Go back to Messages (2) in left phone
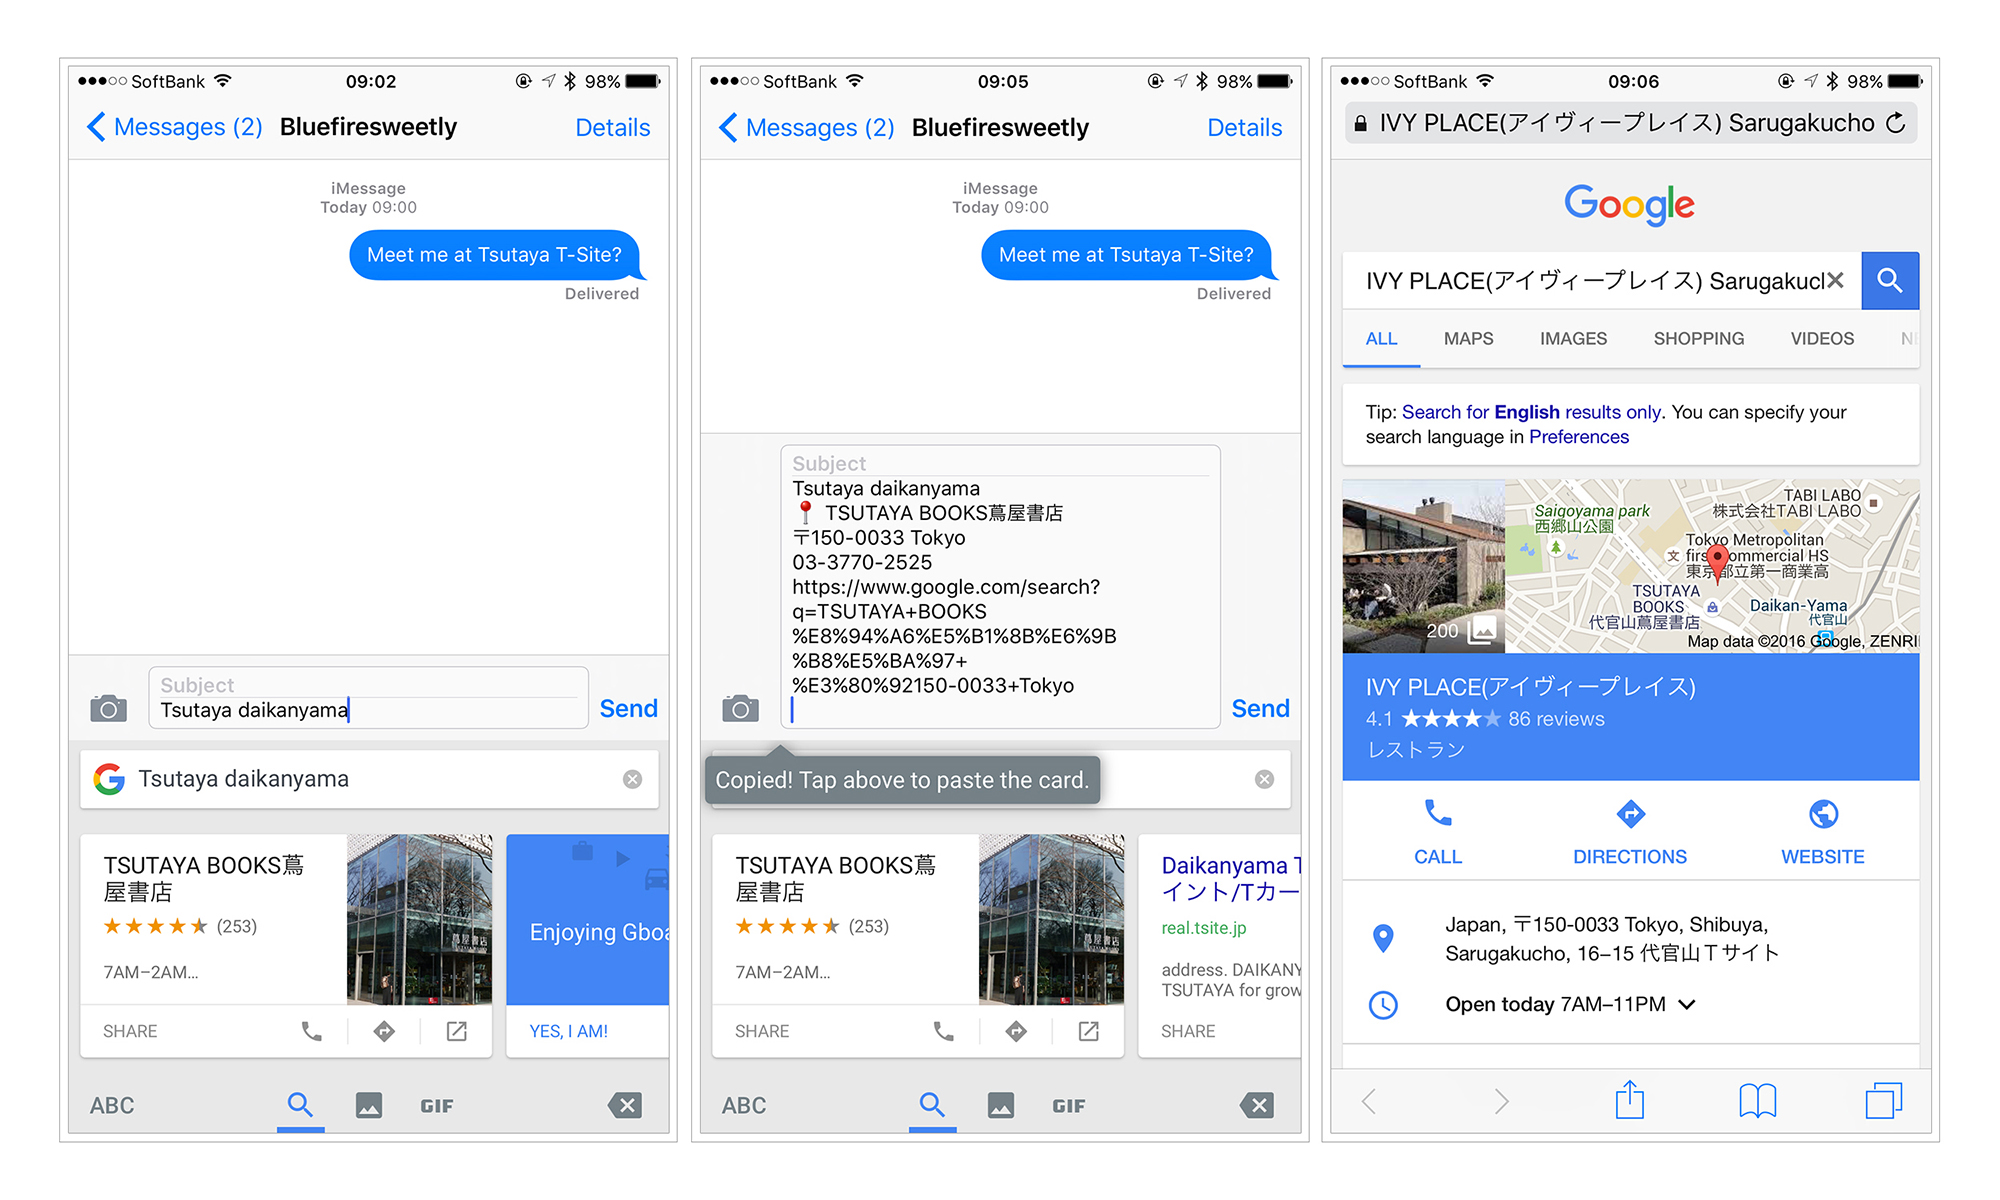This screenshot has height=1200, width=2000. (175, 127)
